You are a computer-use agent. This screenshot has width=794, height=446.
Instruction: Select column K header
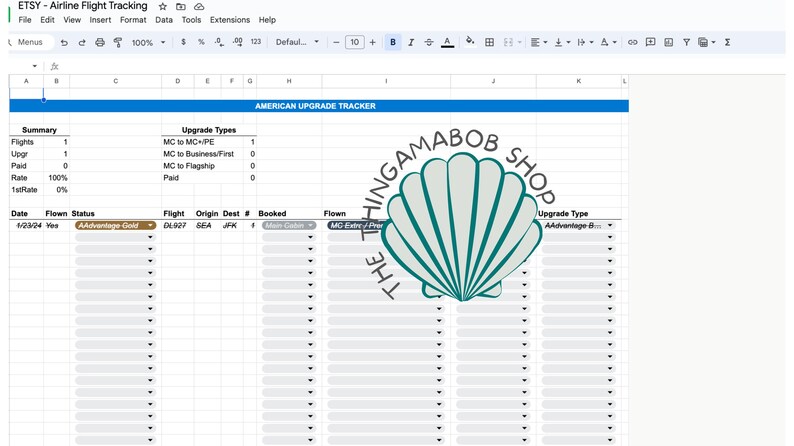(579, 81)
